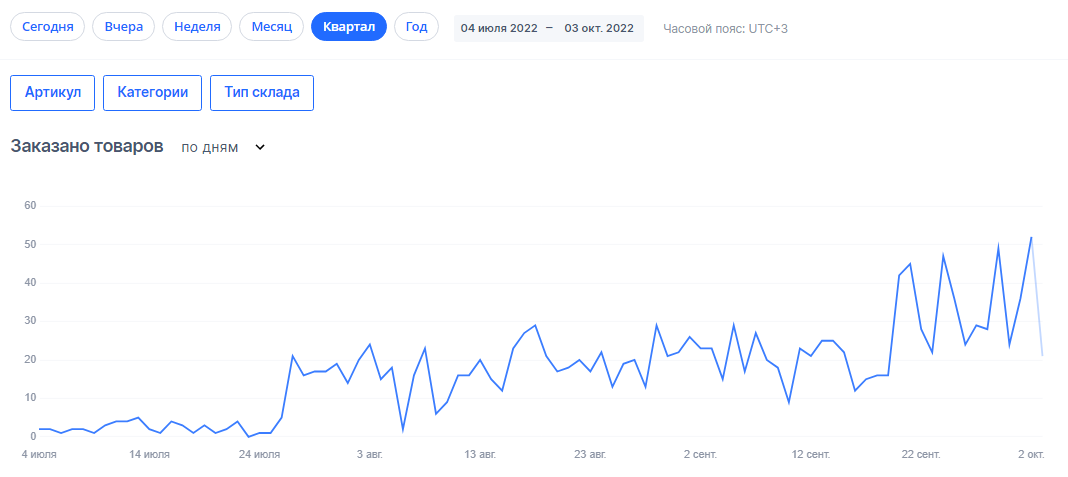Click the active "Квартал" period tab
Image resolution: width=1068 pixels, height=477 pixels.
[x=349, y=27]
